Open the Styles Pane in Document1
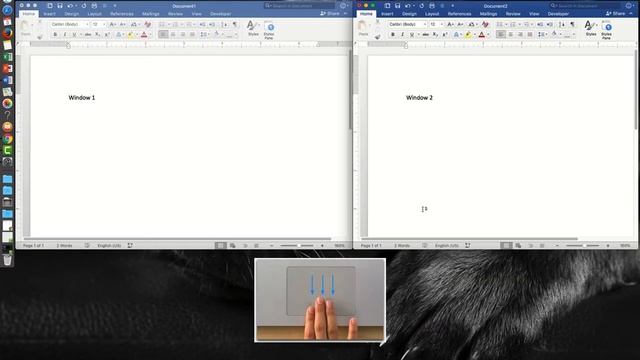 coord(269,31)
